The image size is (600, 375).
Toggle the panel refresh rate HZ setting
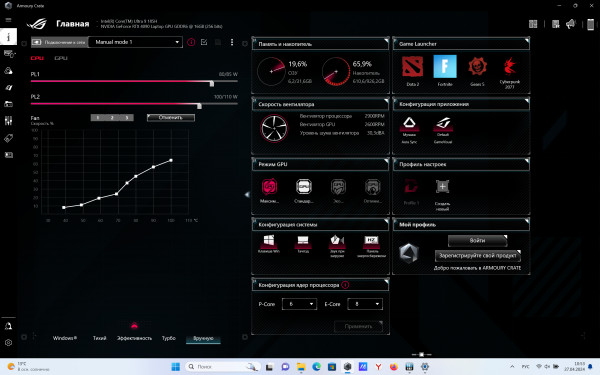coord(371,241)
